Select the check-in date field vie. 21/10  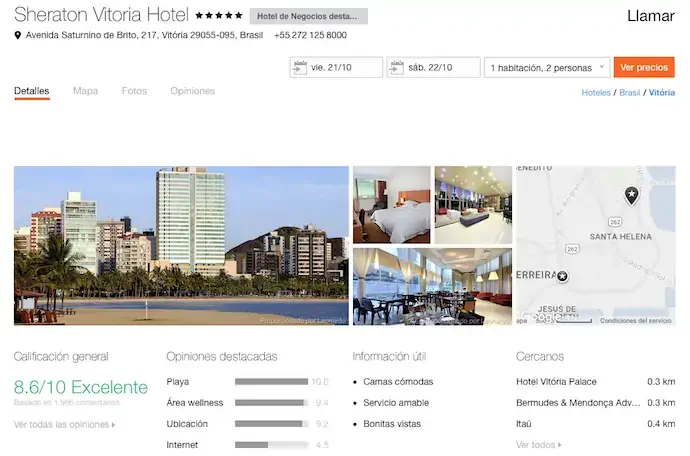coord(336,67)
